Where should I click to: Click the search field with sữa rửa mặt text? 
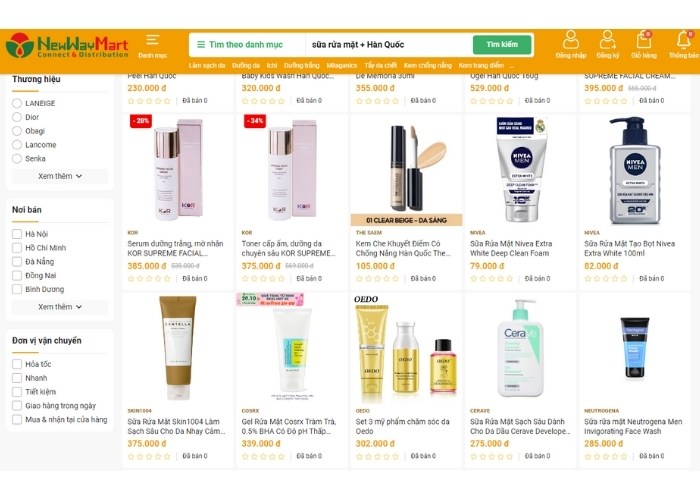[388, 45]
